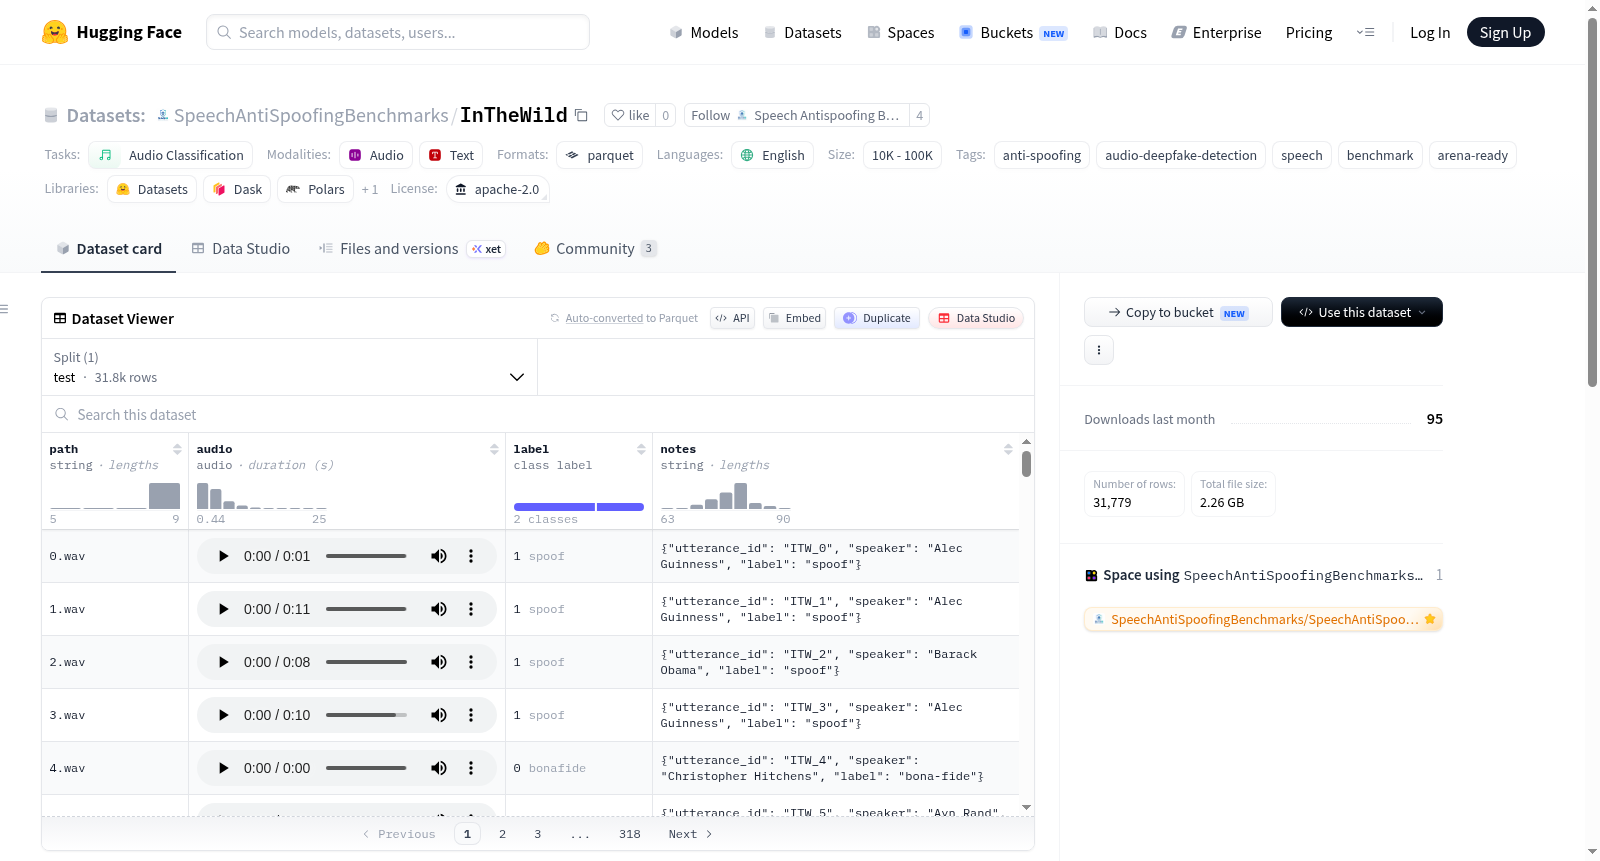Seek on the 0.wav audio progress slider
The height and width of the screenshot is (861, 1600).
coord(366,556)
